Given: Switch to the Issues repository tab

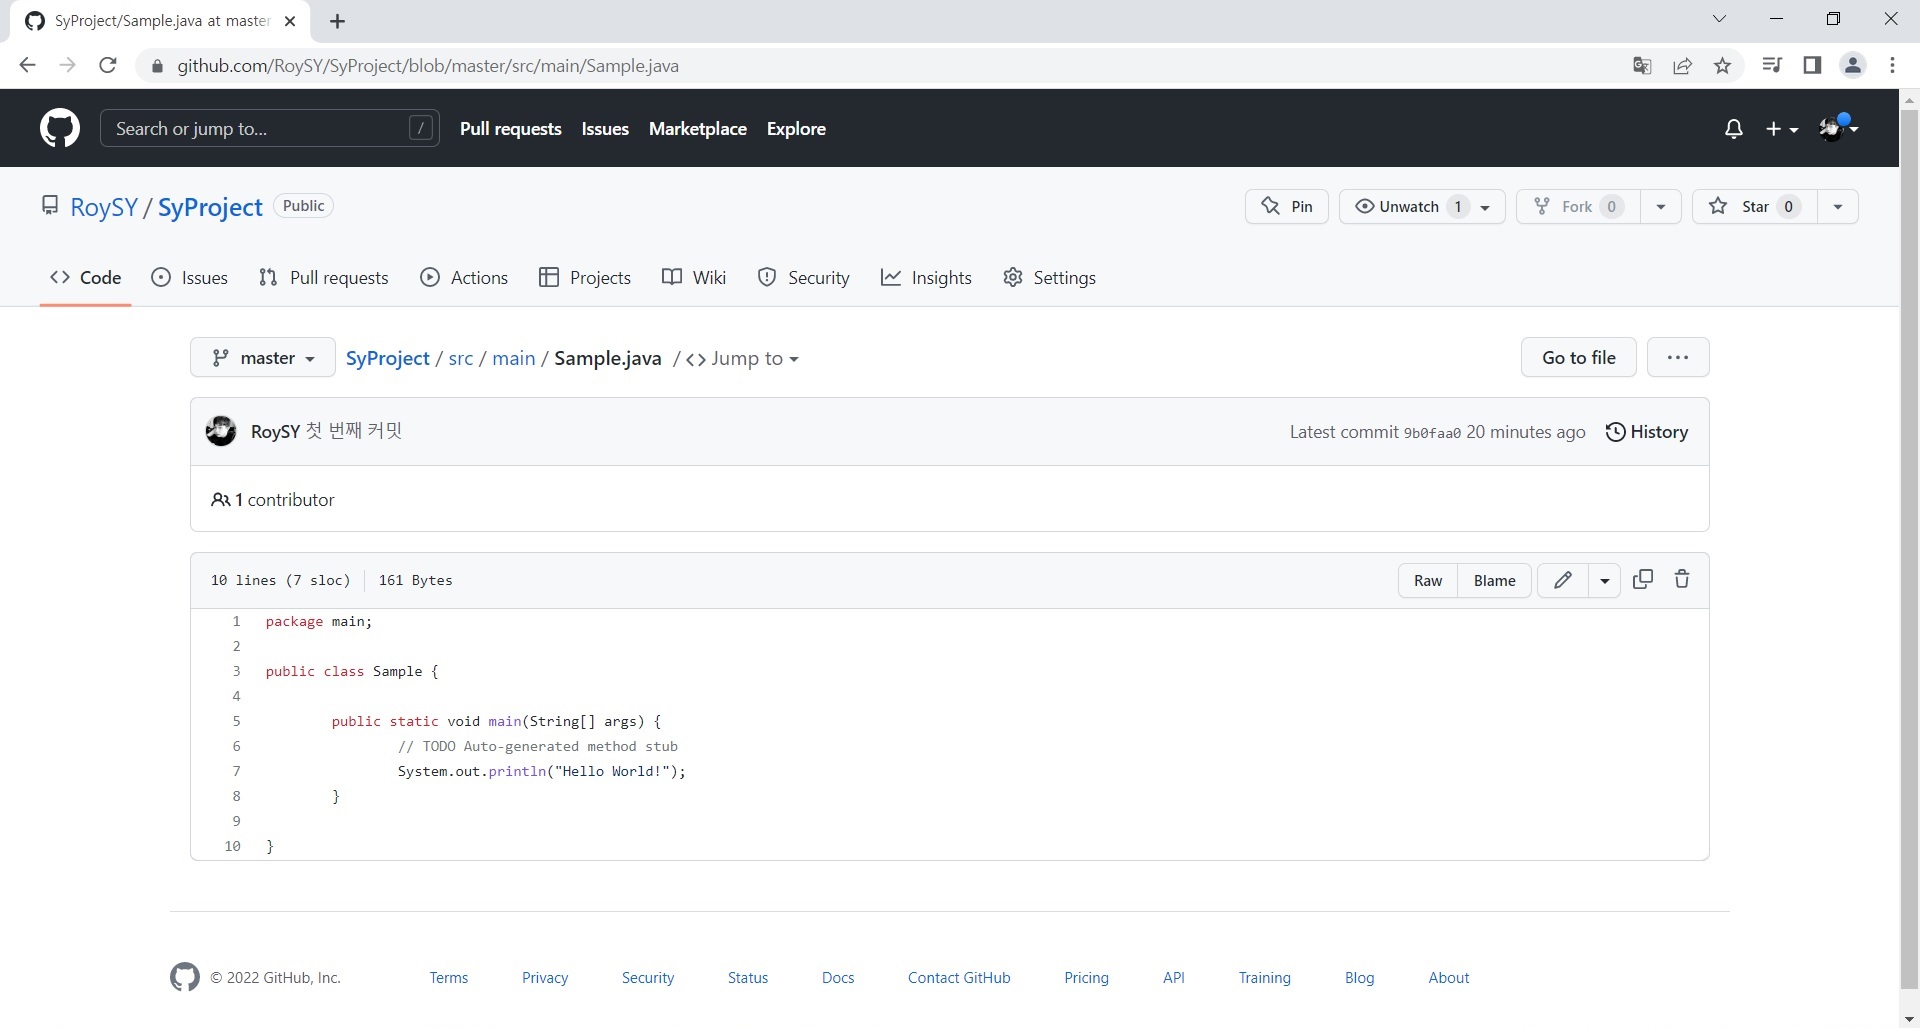Looking at the screenshot, I should point(189,278).
